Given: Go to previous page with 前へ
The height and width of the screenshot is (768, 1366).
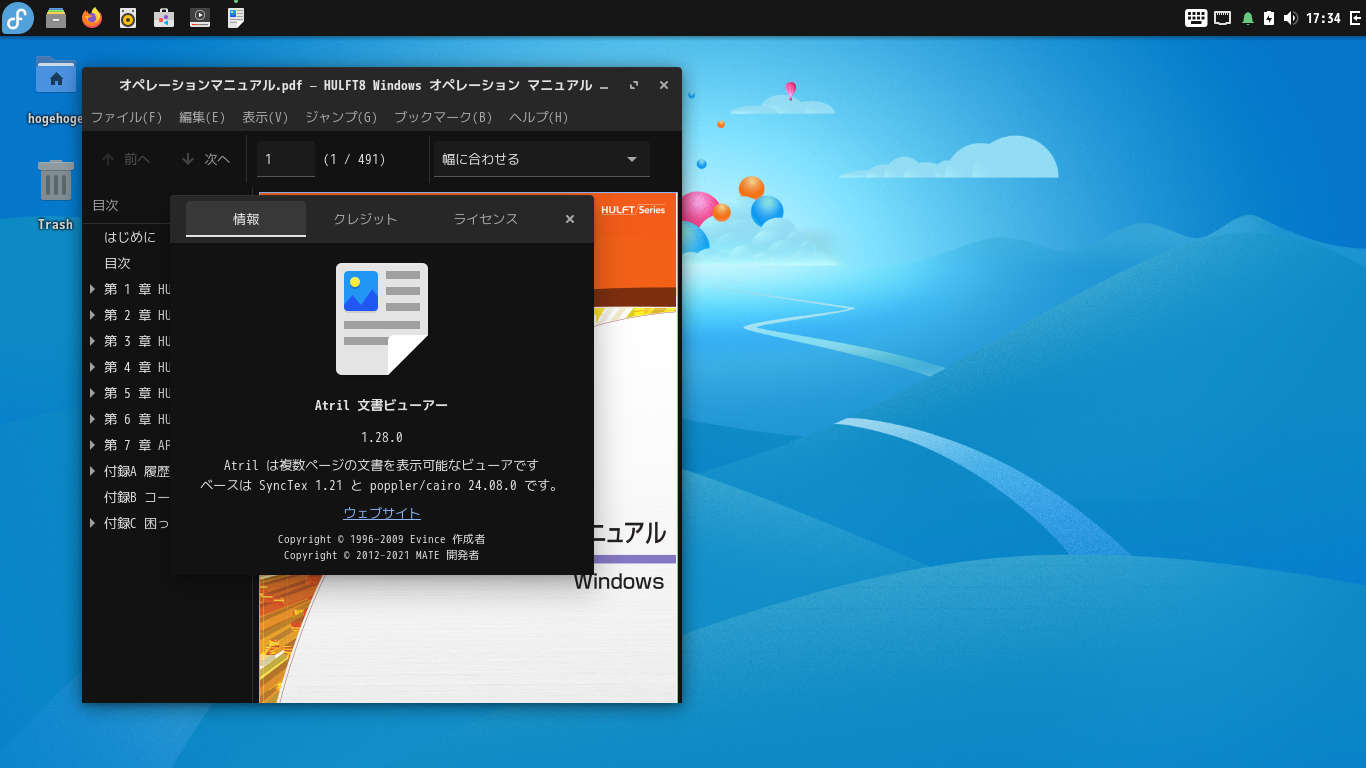Looking at the screenshot, I should [x=126, y=159].
